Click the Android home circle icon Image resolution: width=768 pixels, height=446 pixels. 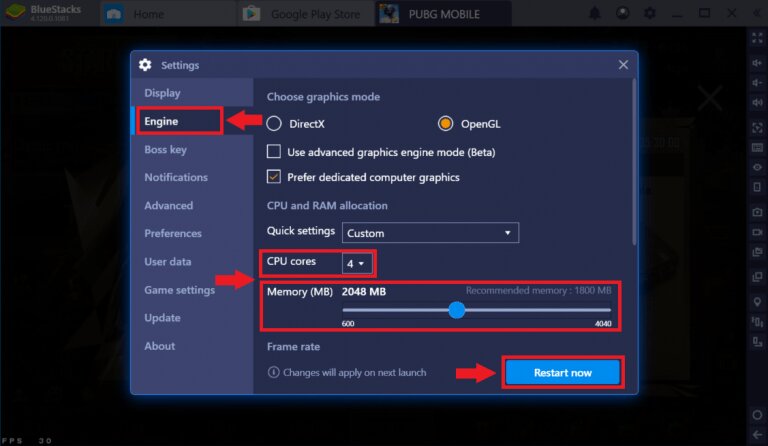(757, 415)
